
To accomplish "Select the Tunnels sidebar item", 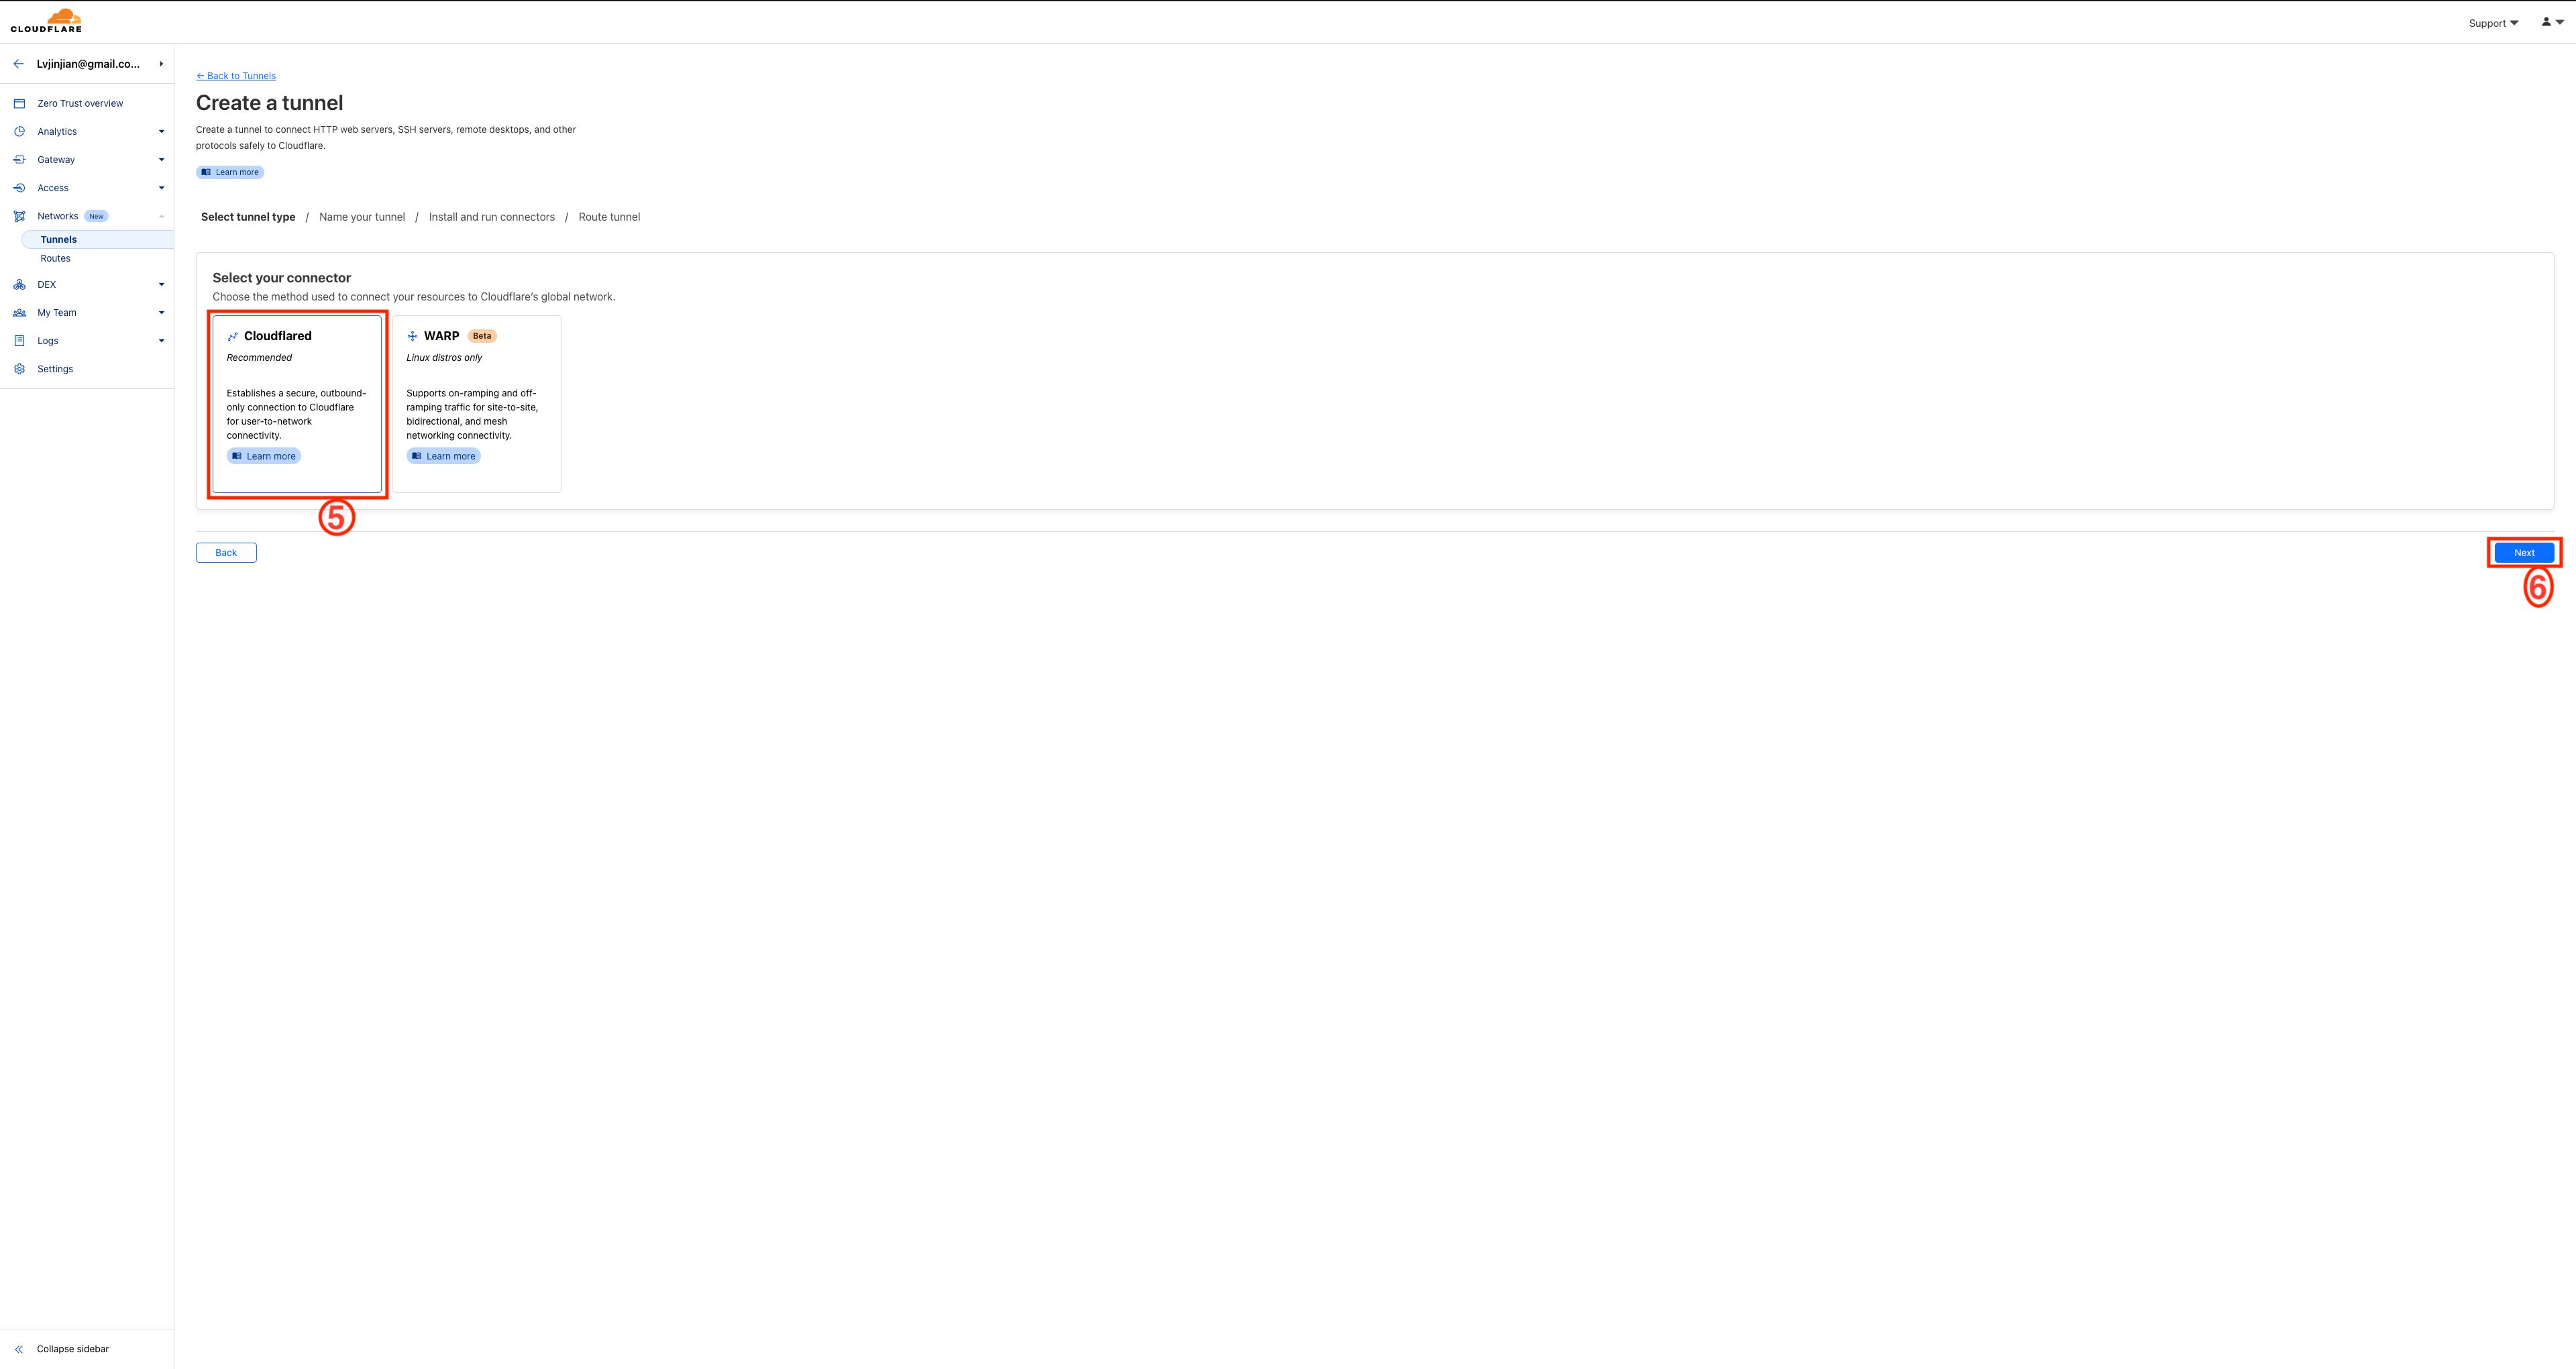I will [x=97, y=240].
